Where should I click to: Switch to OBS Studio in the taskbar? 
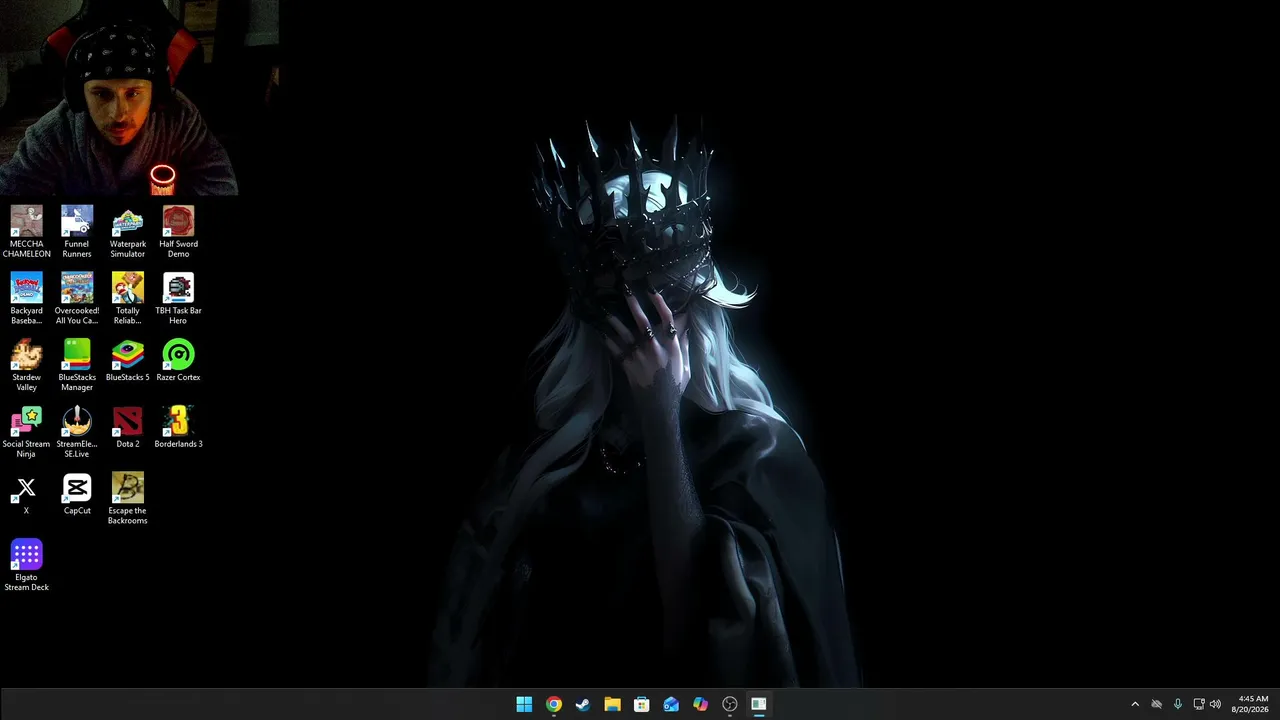730,704
